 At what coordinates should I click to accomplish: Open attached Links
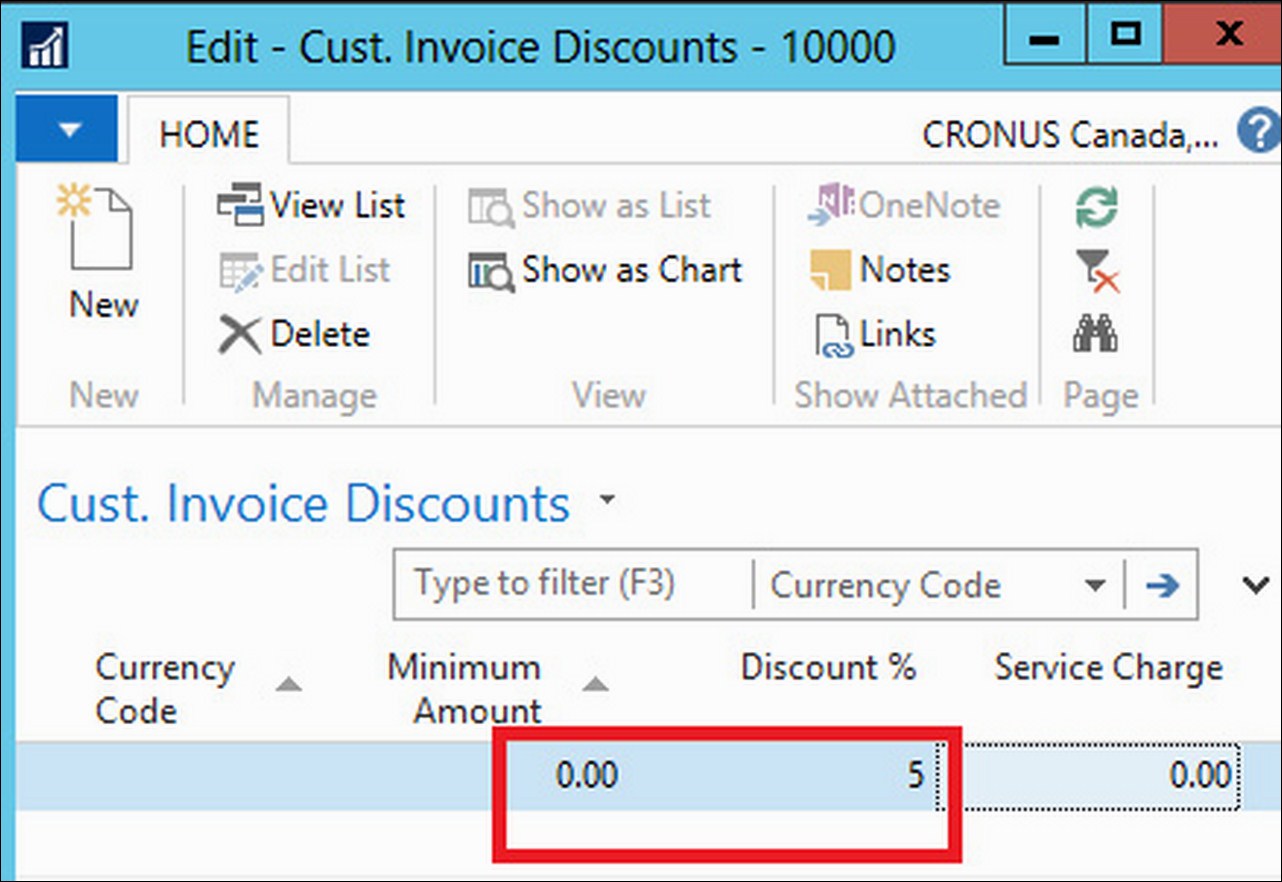tap(875, 334)
